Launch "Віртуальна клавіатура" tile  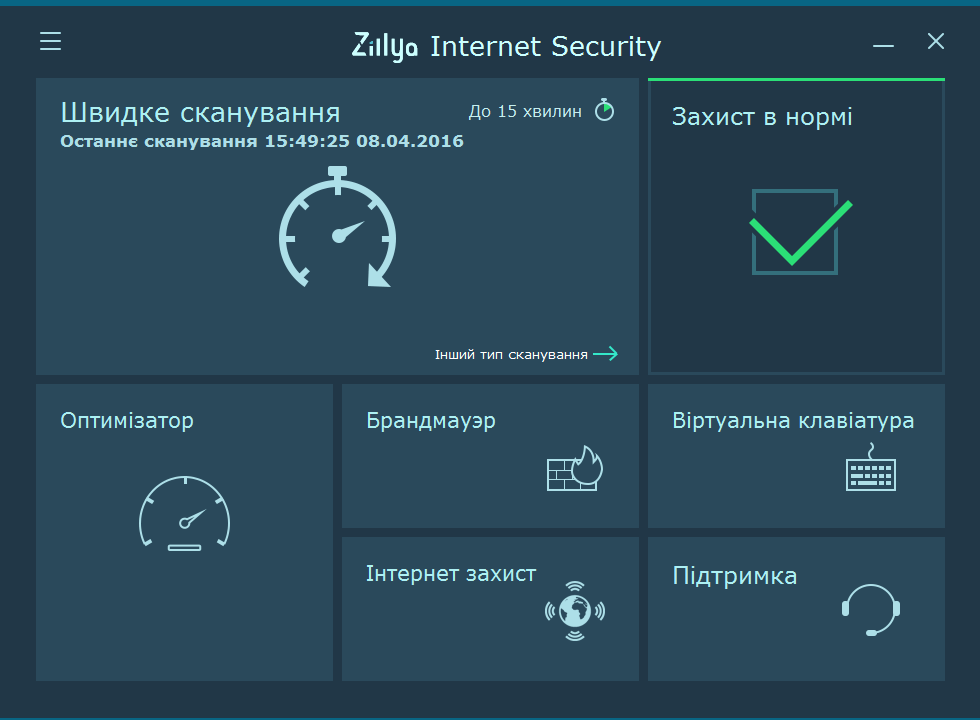click(796, 456)
